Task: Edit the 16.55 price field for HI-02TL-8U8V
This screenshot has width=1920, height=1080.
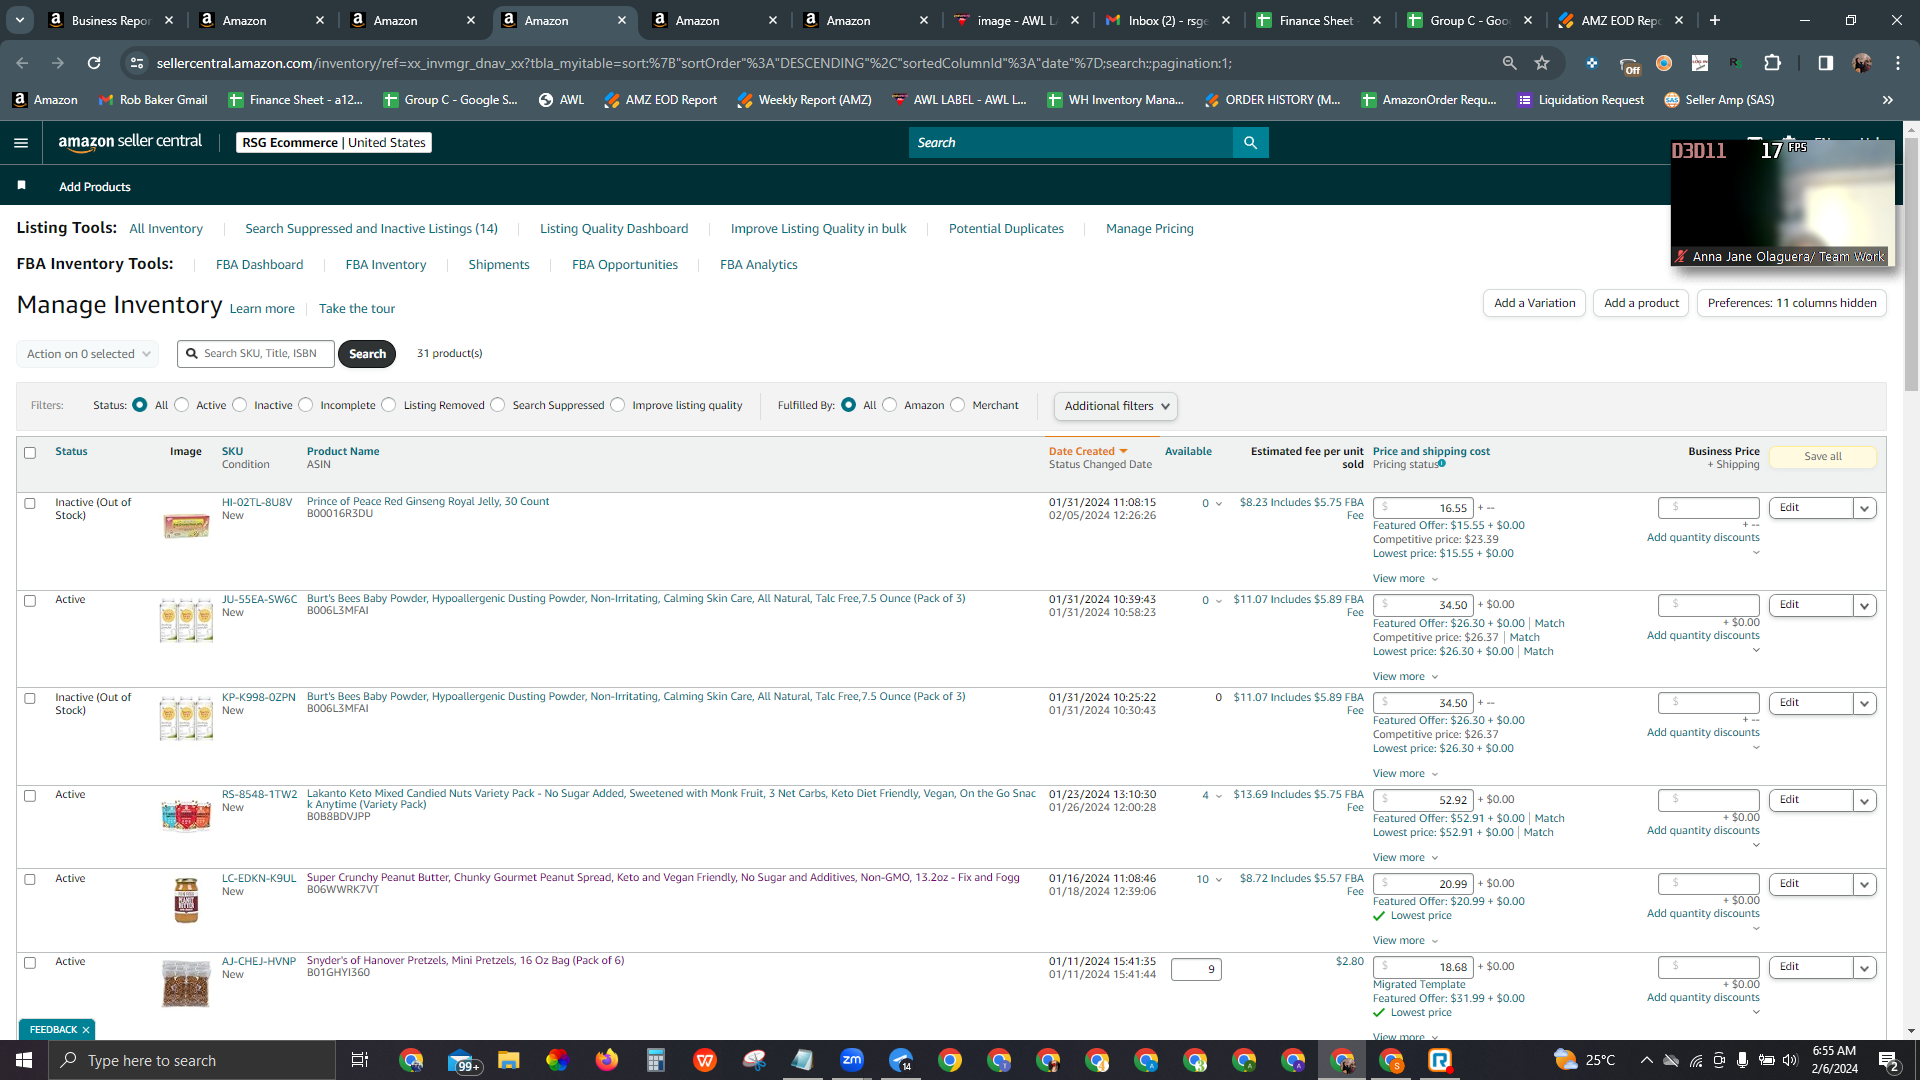Action: click(1423, 508)
